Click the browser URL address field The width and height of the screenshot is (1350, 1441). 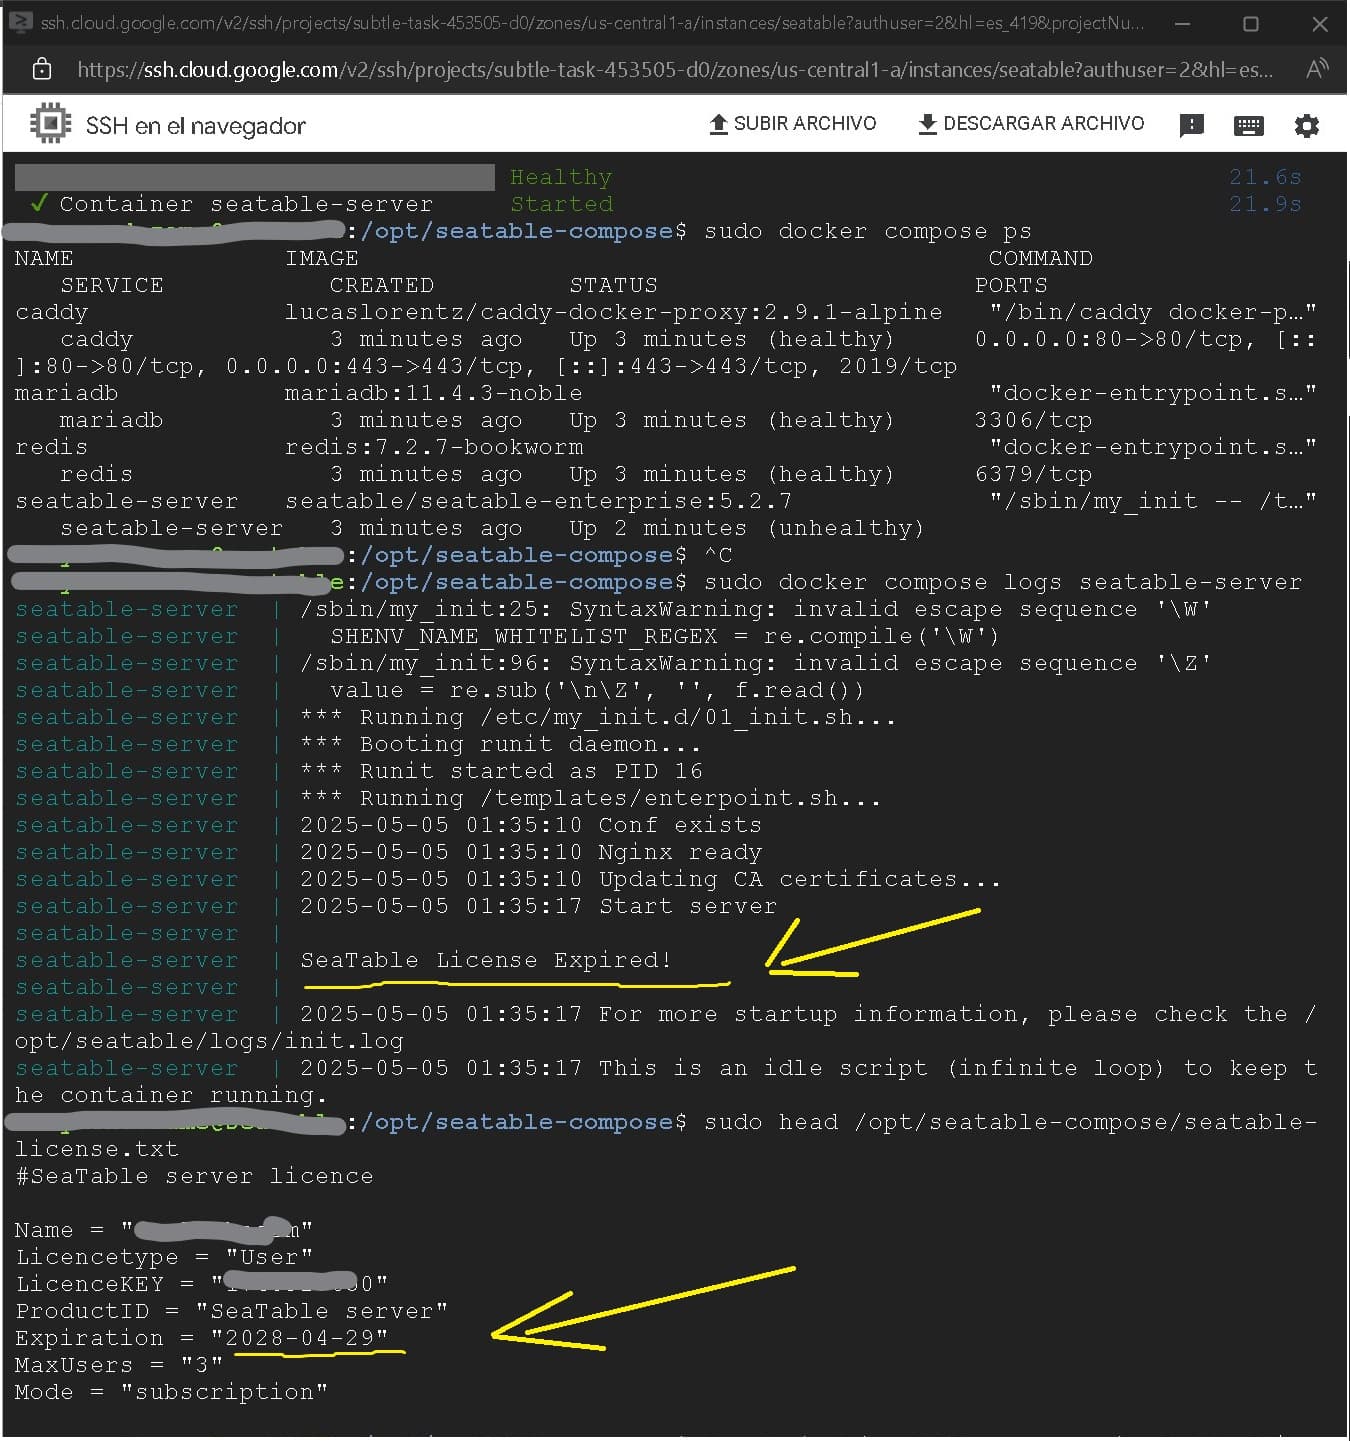click(x=675, y=70)
